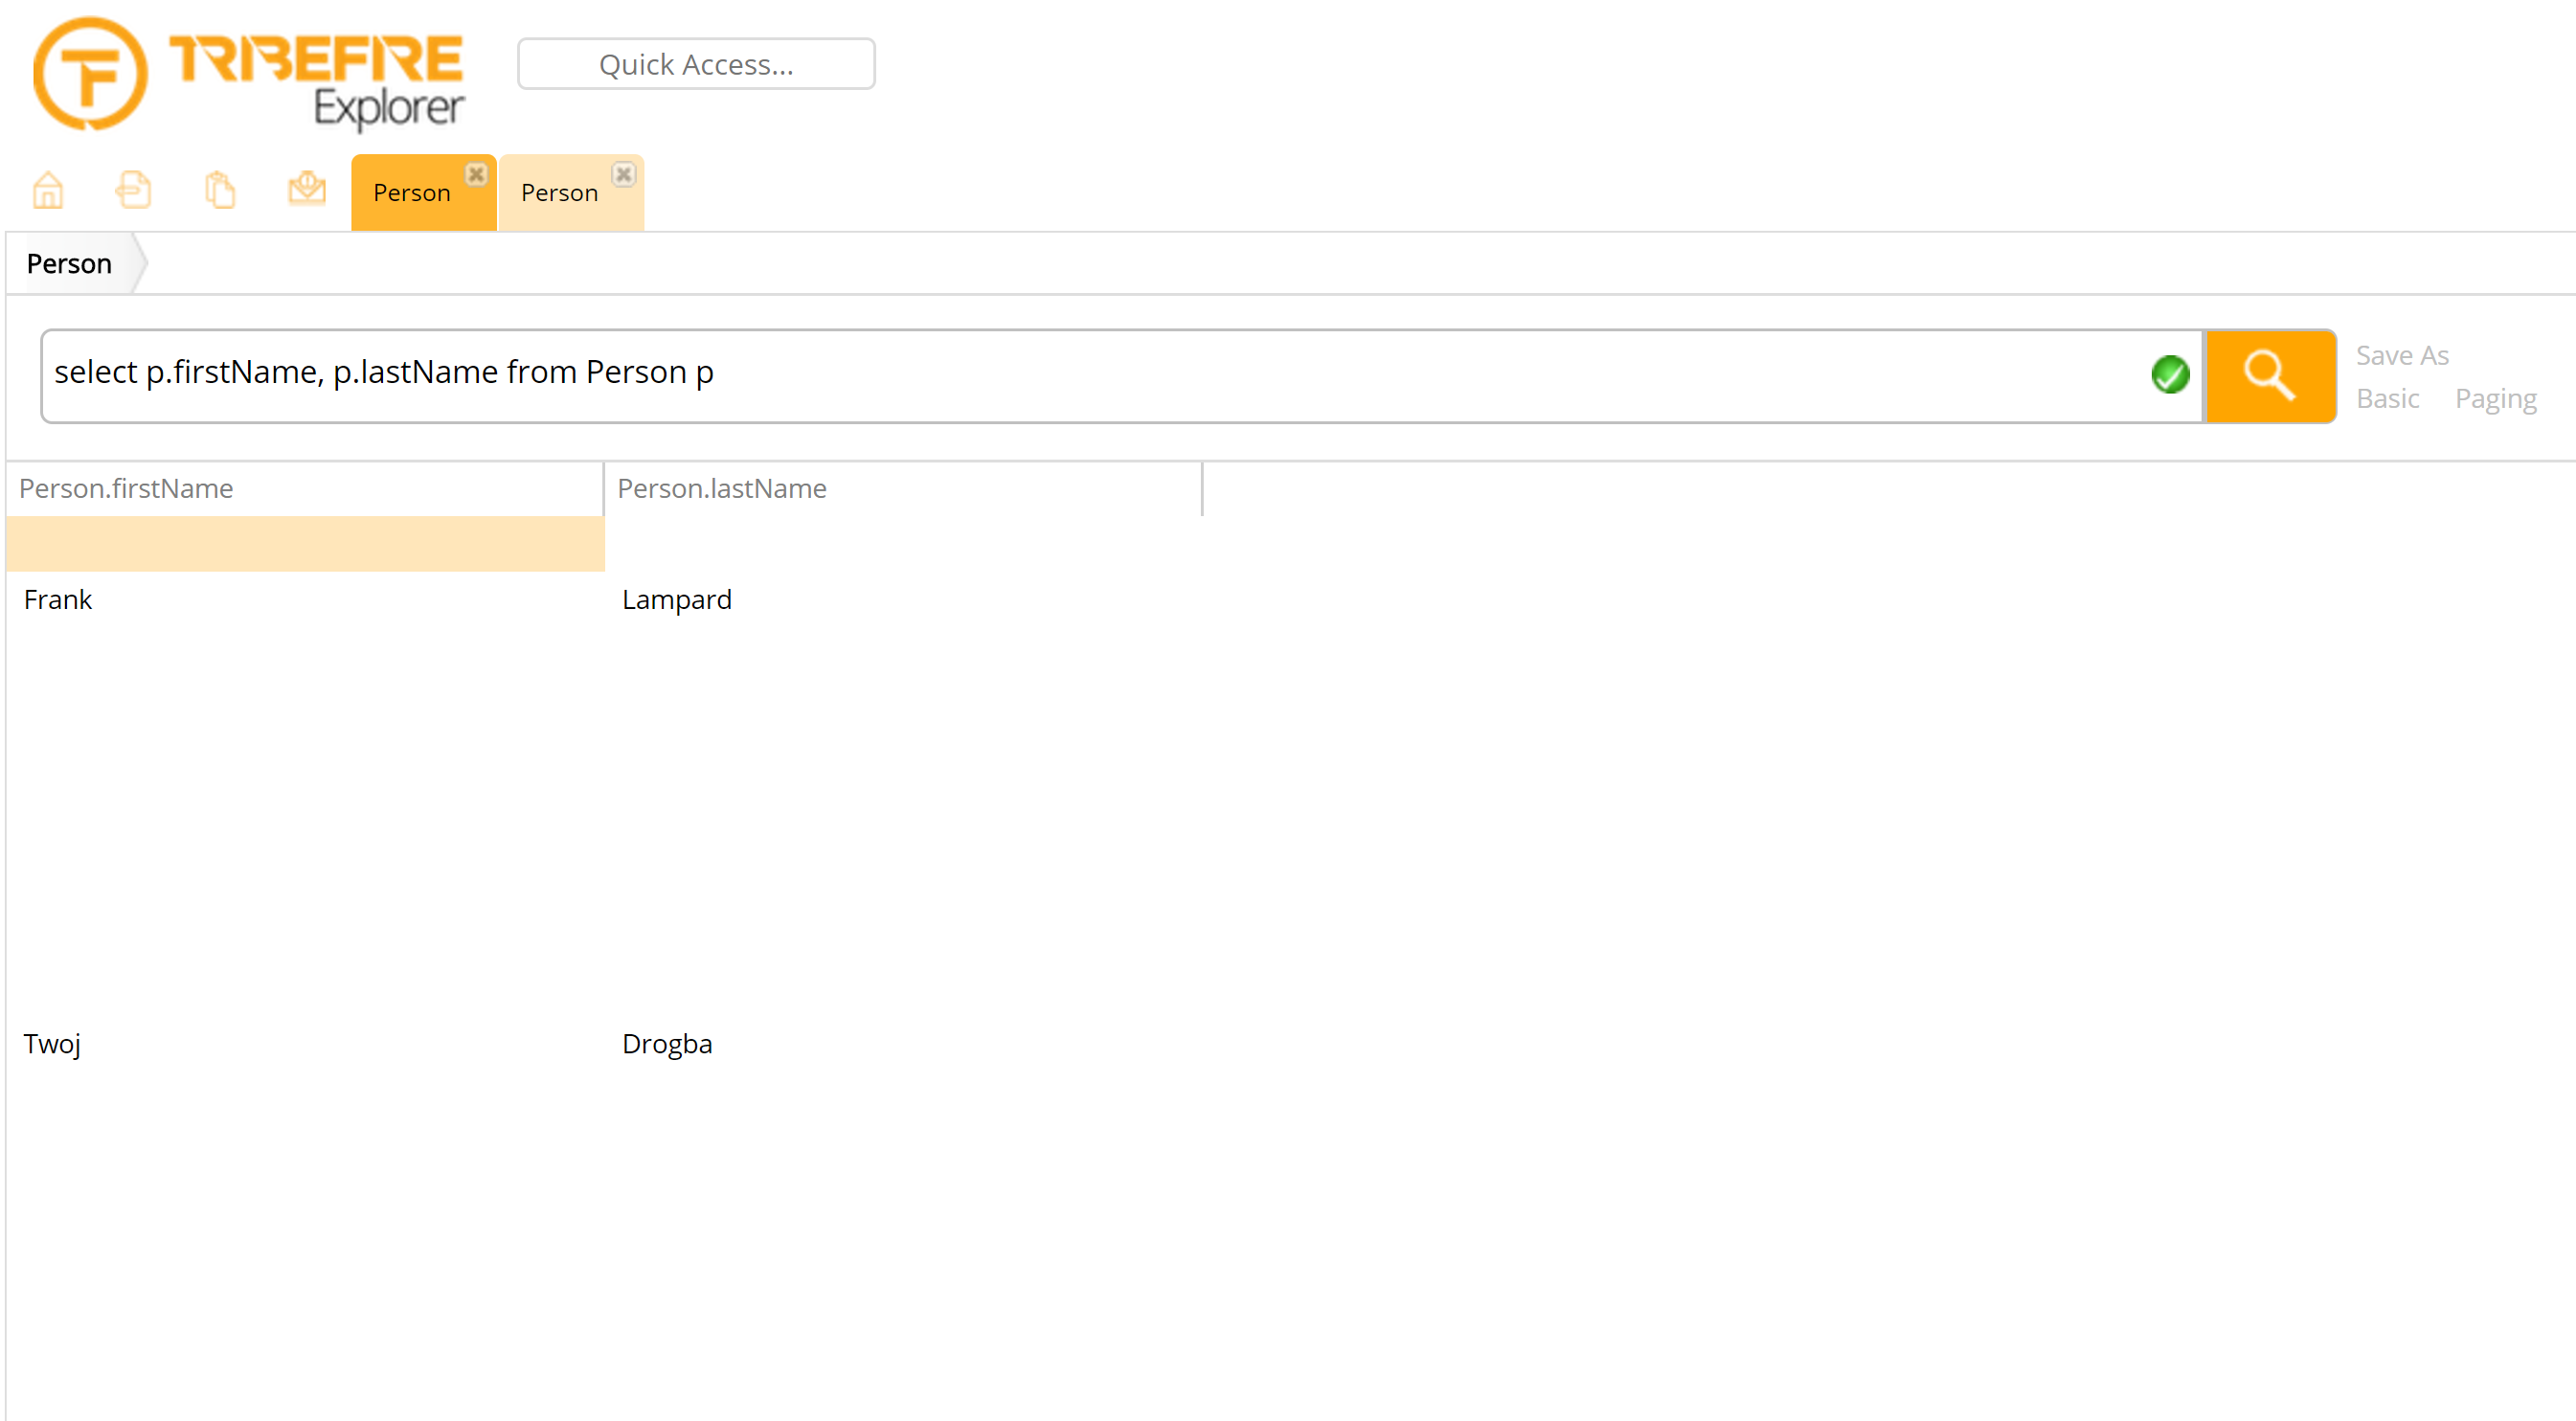Close the second inactive Person tab
Viewport: 2576px width, 1421px height.
(x=623, y=174)
